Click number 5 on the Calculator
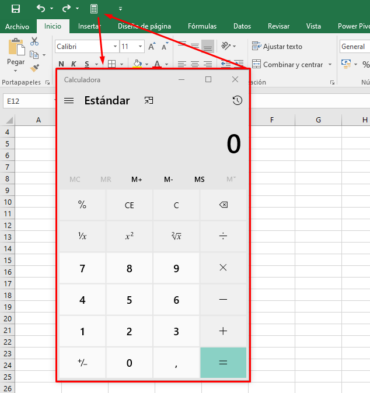The width and height of the screenshot is (370, 393). point(129,299)
